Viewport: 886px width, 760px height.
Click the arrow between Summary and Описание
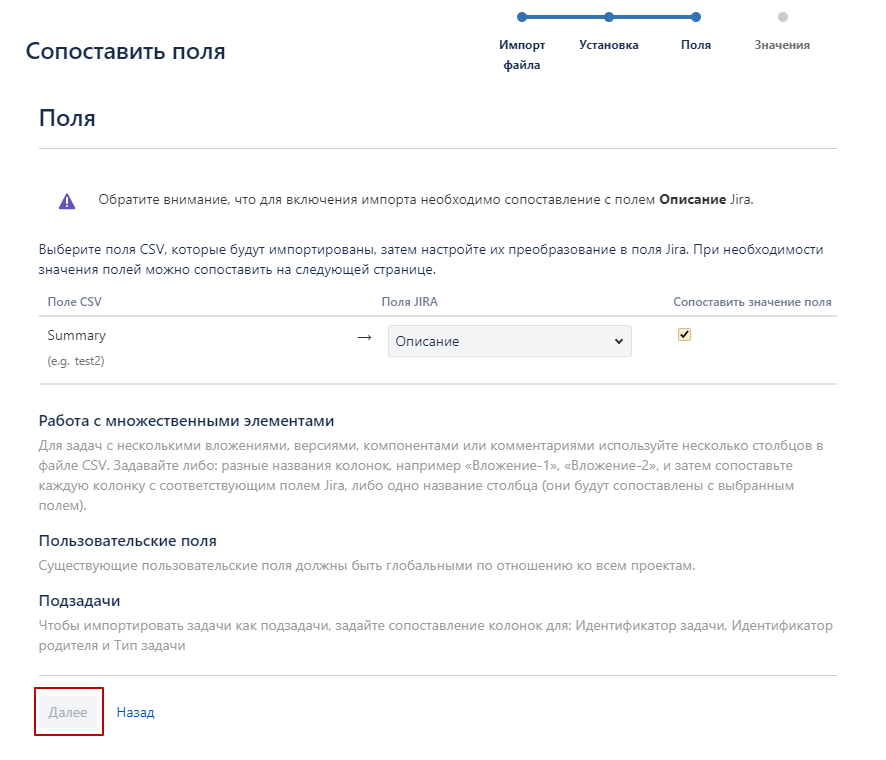[x=362, y=340]
